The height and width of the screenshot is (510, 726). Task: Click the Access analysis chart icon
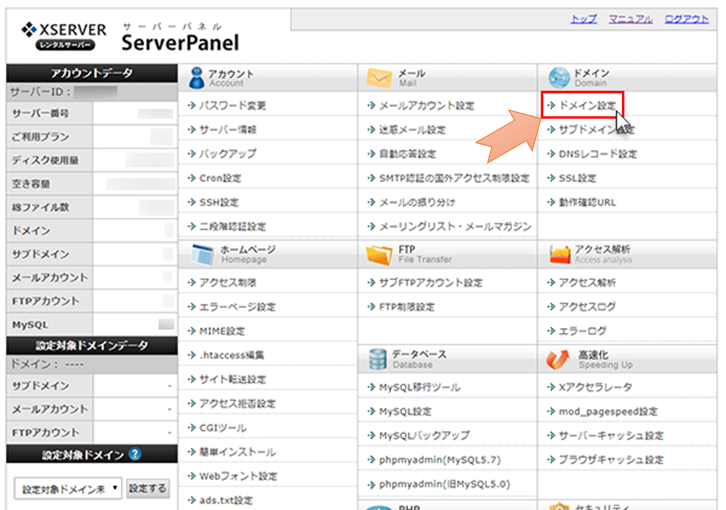[x=557, y=253]
